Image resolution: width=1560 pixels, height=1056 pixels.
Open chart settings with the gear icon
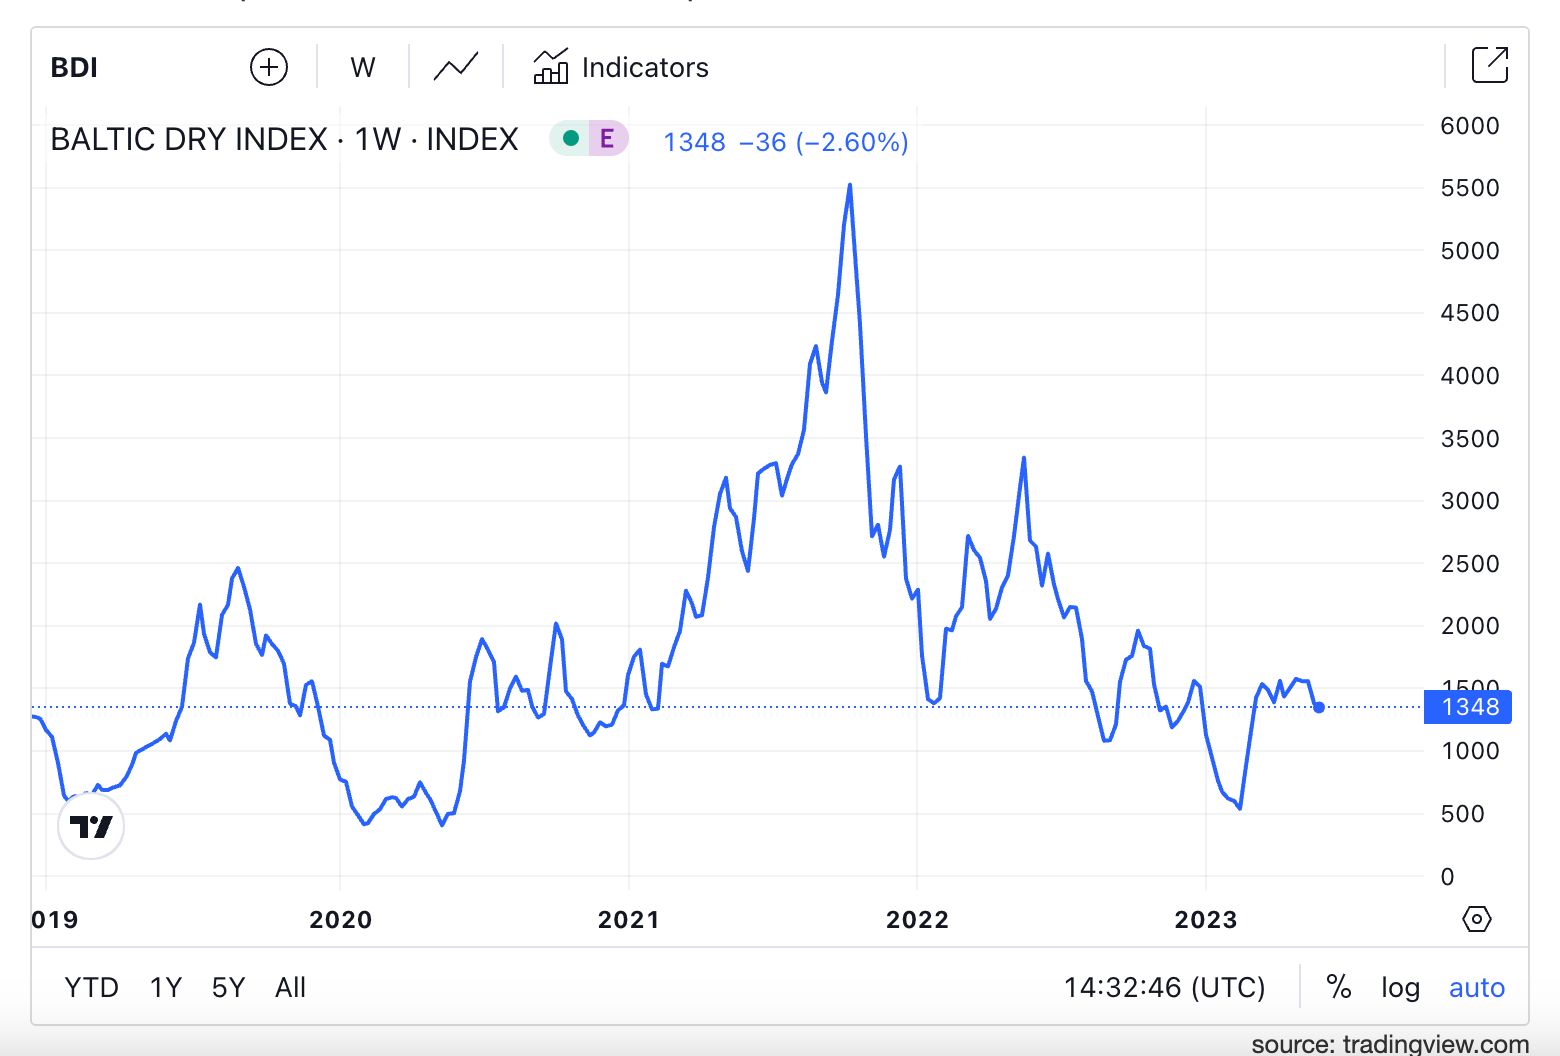click(x=1477, y=918)
